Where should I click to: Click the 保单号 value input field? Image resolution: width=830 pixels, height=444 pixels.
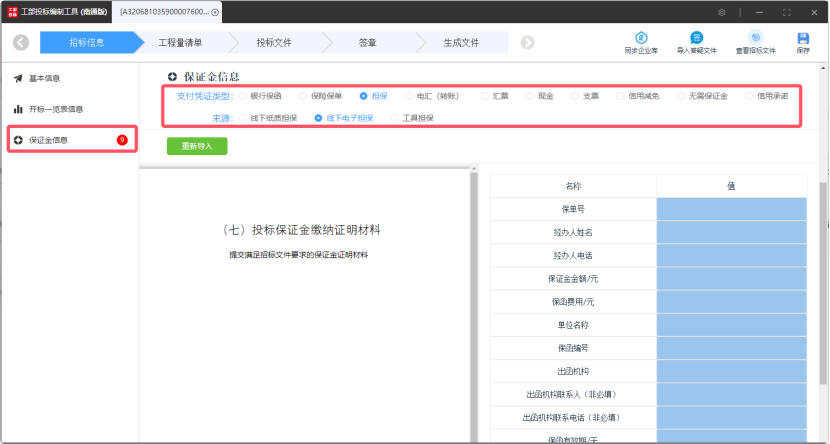click(732, 208)
